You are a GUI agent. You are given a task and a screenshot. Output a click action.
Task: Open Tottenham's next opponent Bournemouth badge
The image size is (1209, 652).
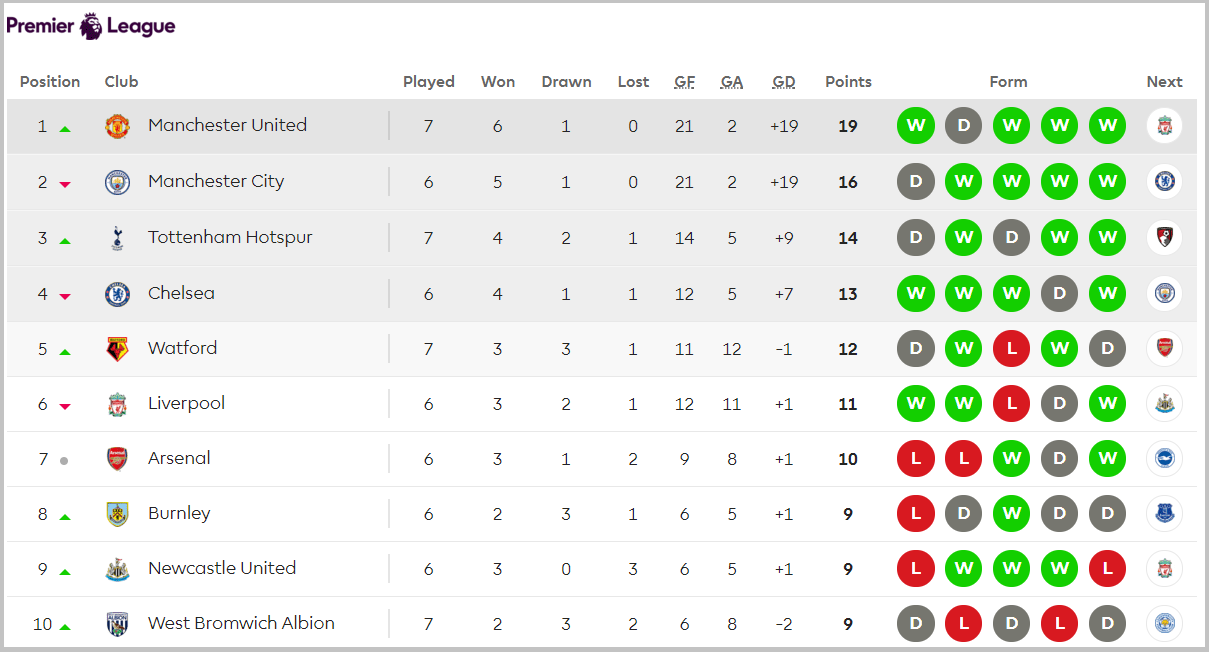(1164, 238)
